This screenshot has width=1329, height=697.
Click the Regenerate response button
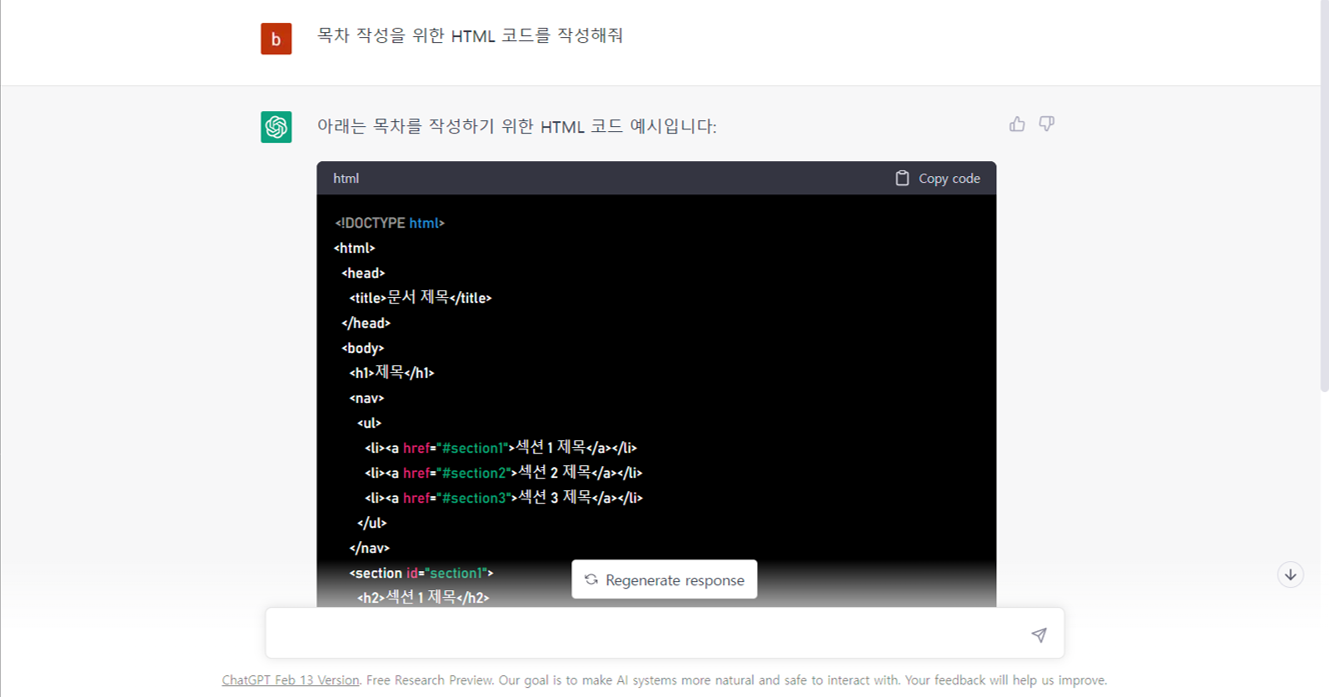(664, 579)
